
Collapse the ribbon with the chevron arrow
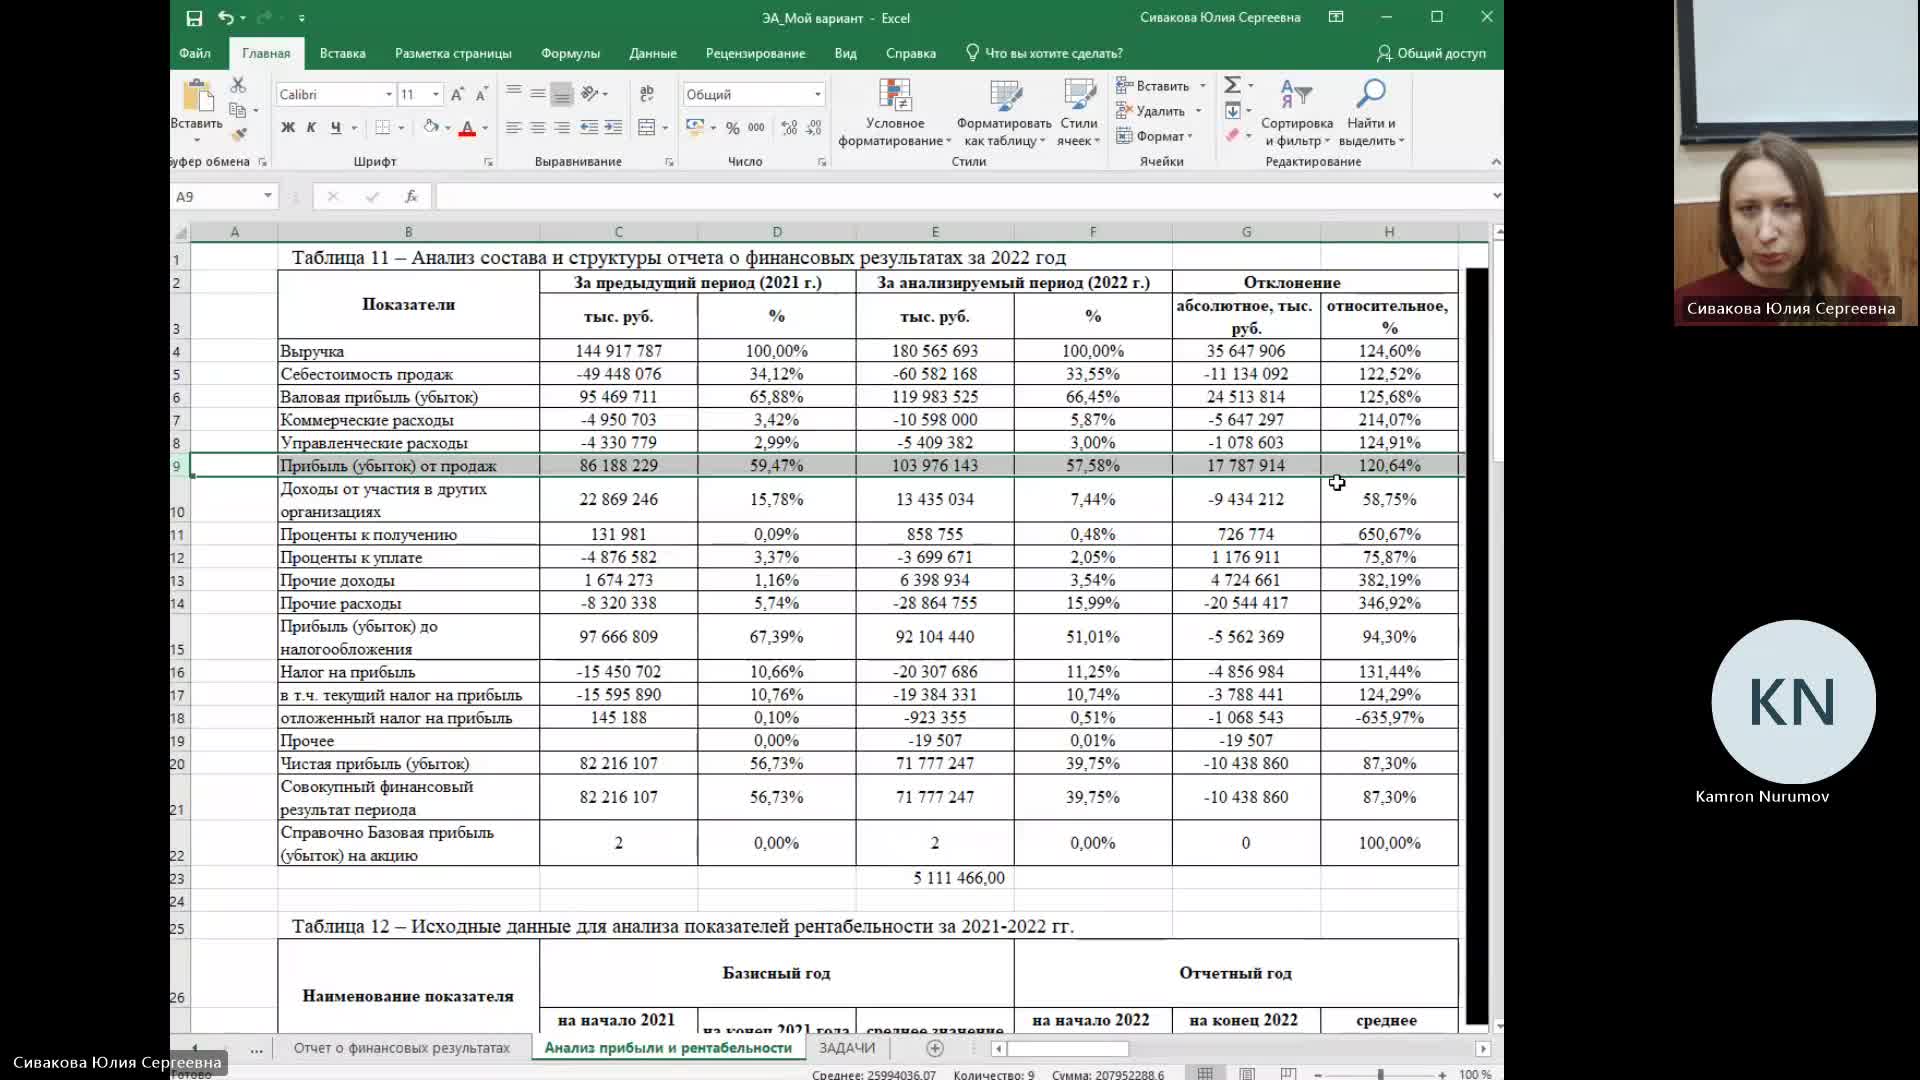tap(1496, 161)
